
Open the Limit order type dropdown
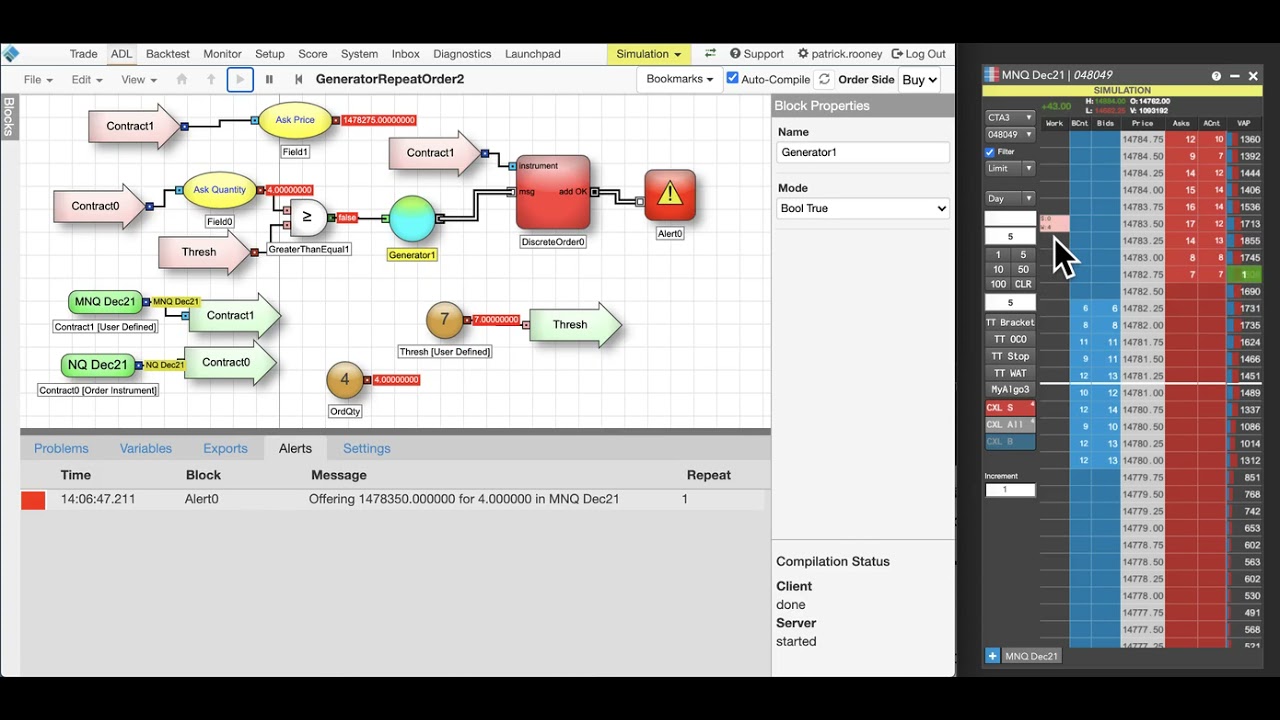[1010, 168]
